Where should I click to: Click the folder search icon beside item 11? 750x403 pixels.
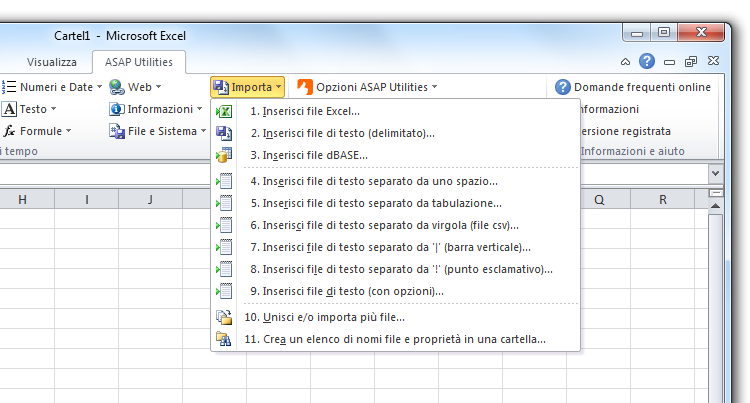click(224, 339)
